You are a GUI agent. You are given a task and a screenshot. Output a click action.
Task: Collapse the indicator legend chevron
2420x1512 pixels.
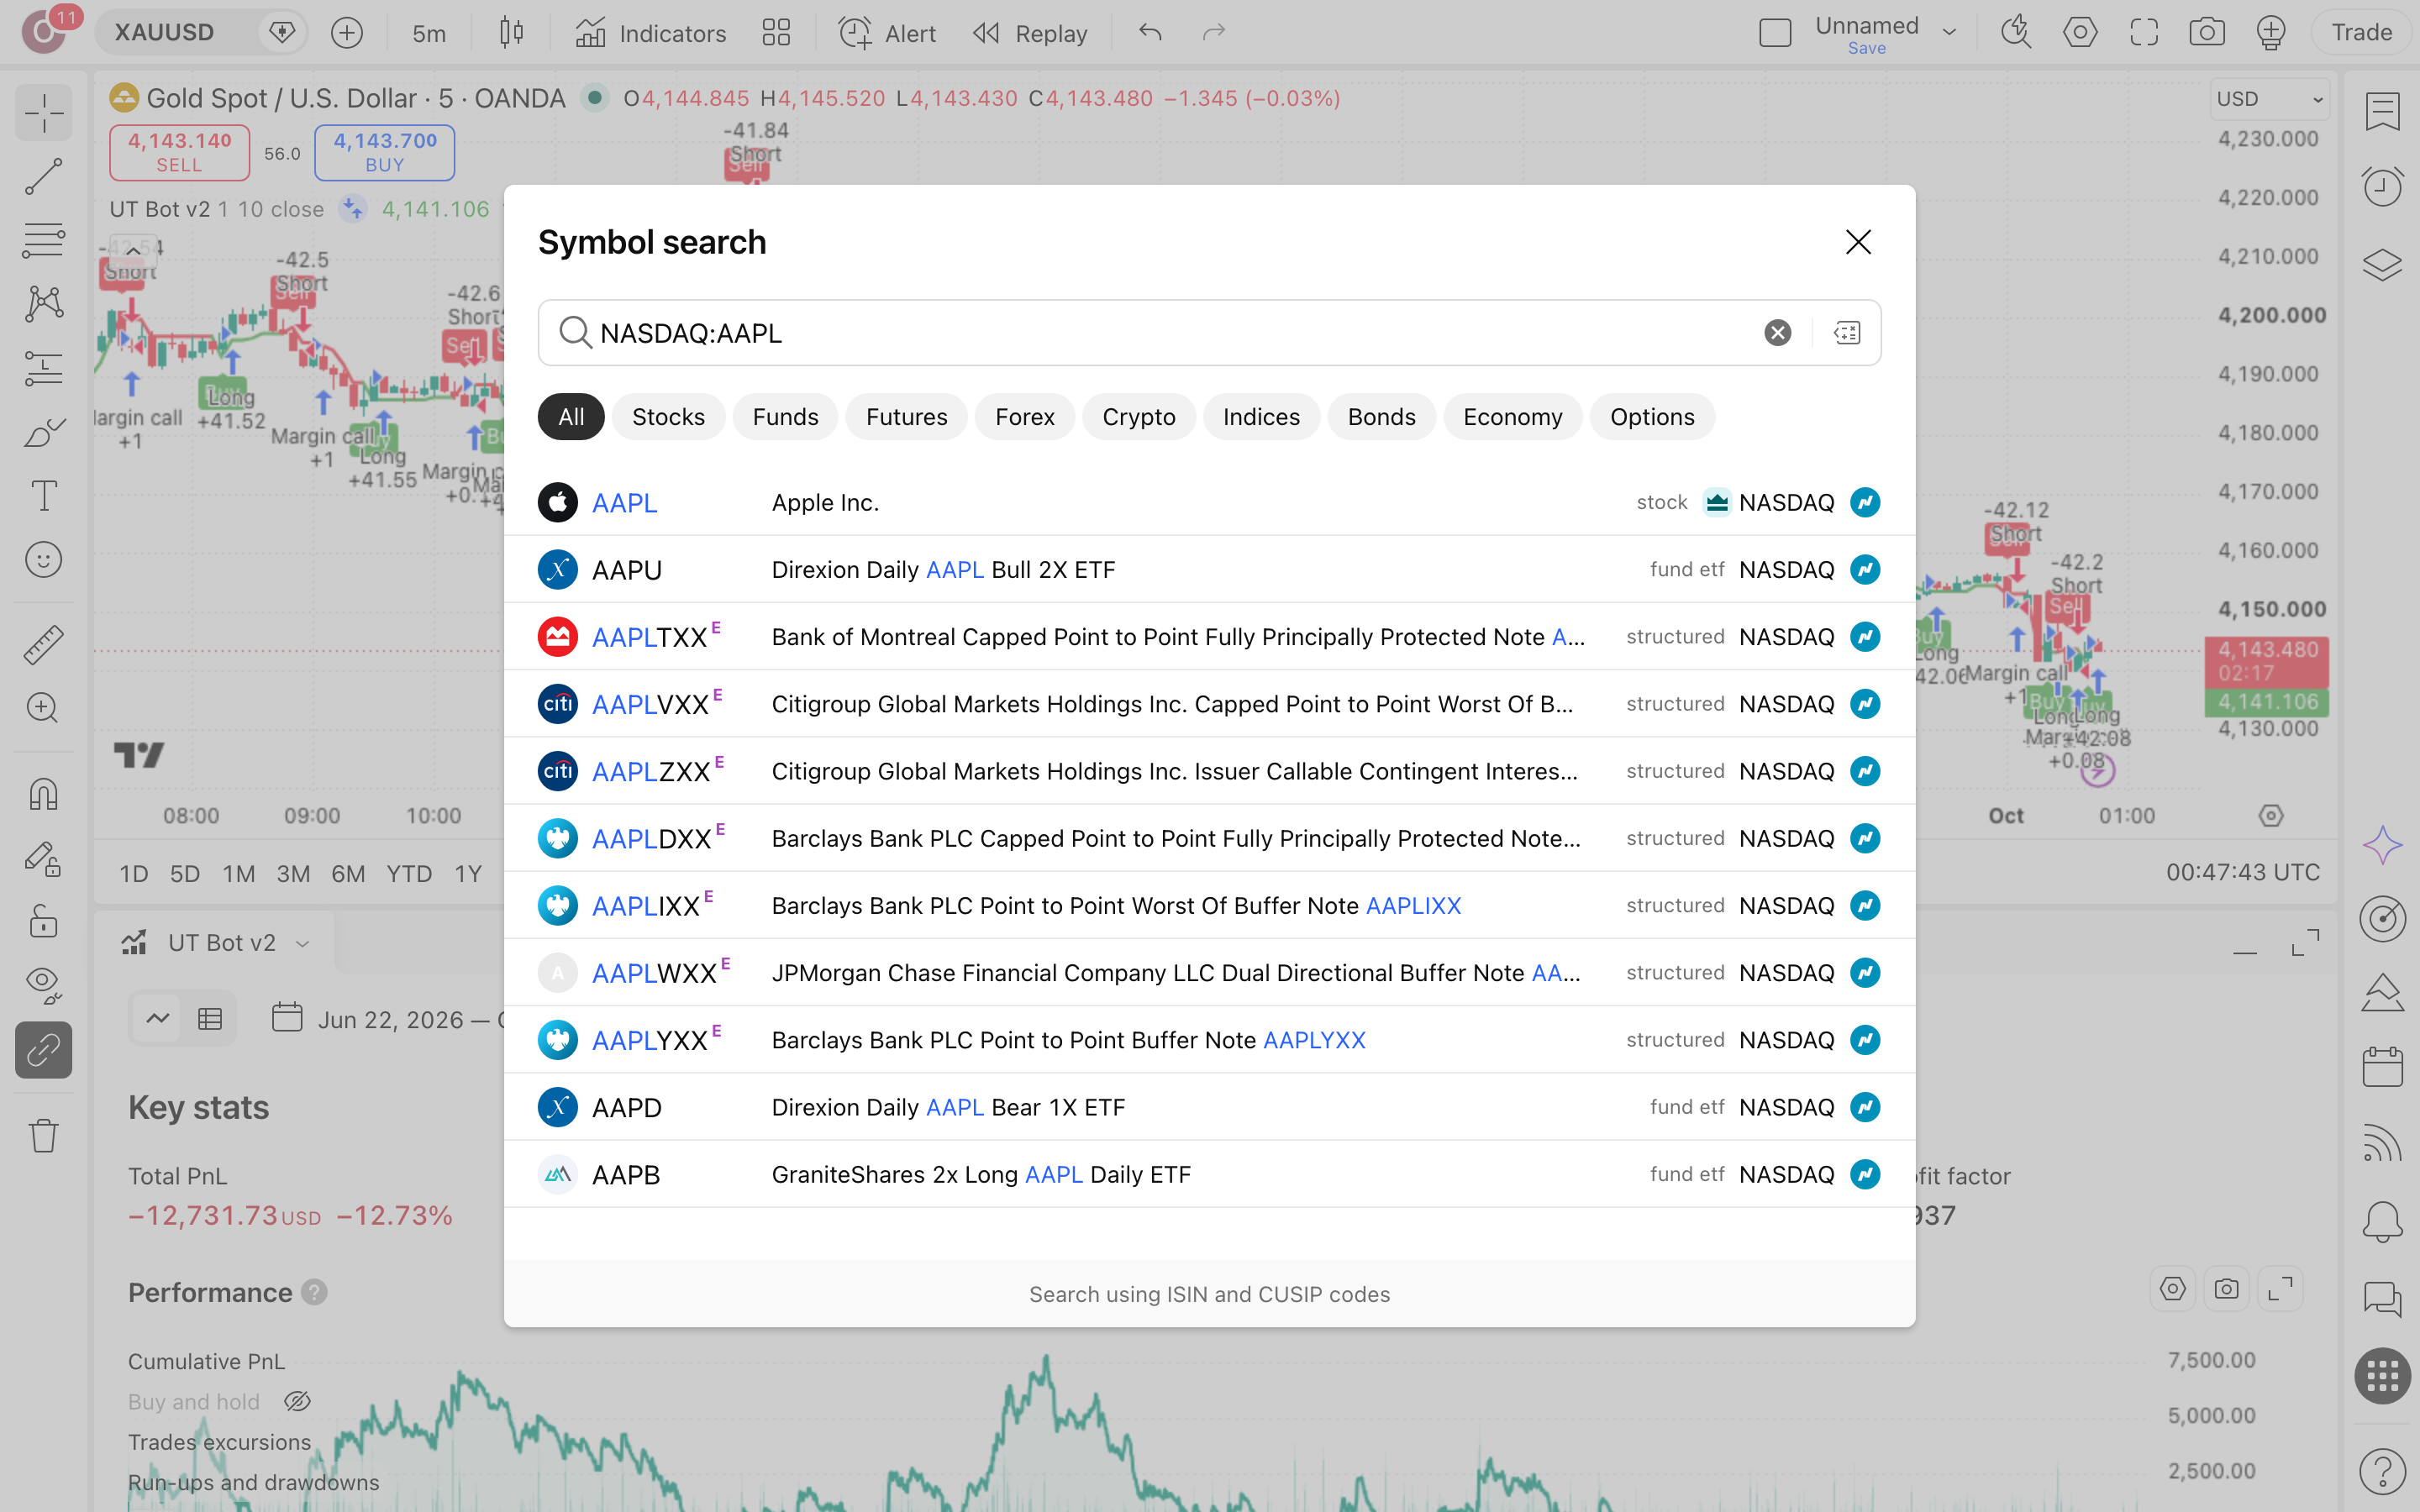pyautogui.click(x=133, y=251)
